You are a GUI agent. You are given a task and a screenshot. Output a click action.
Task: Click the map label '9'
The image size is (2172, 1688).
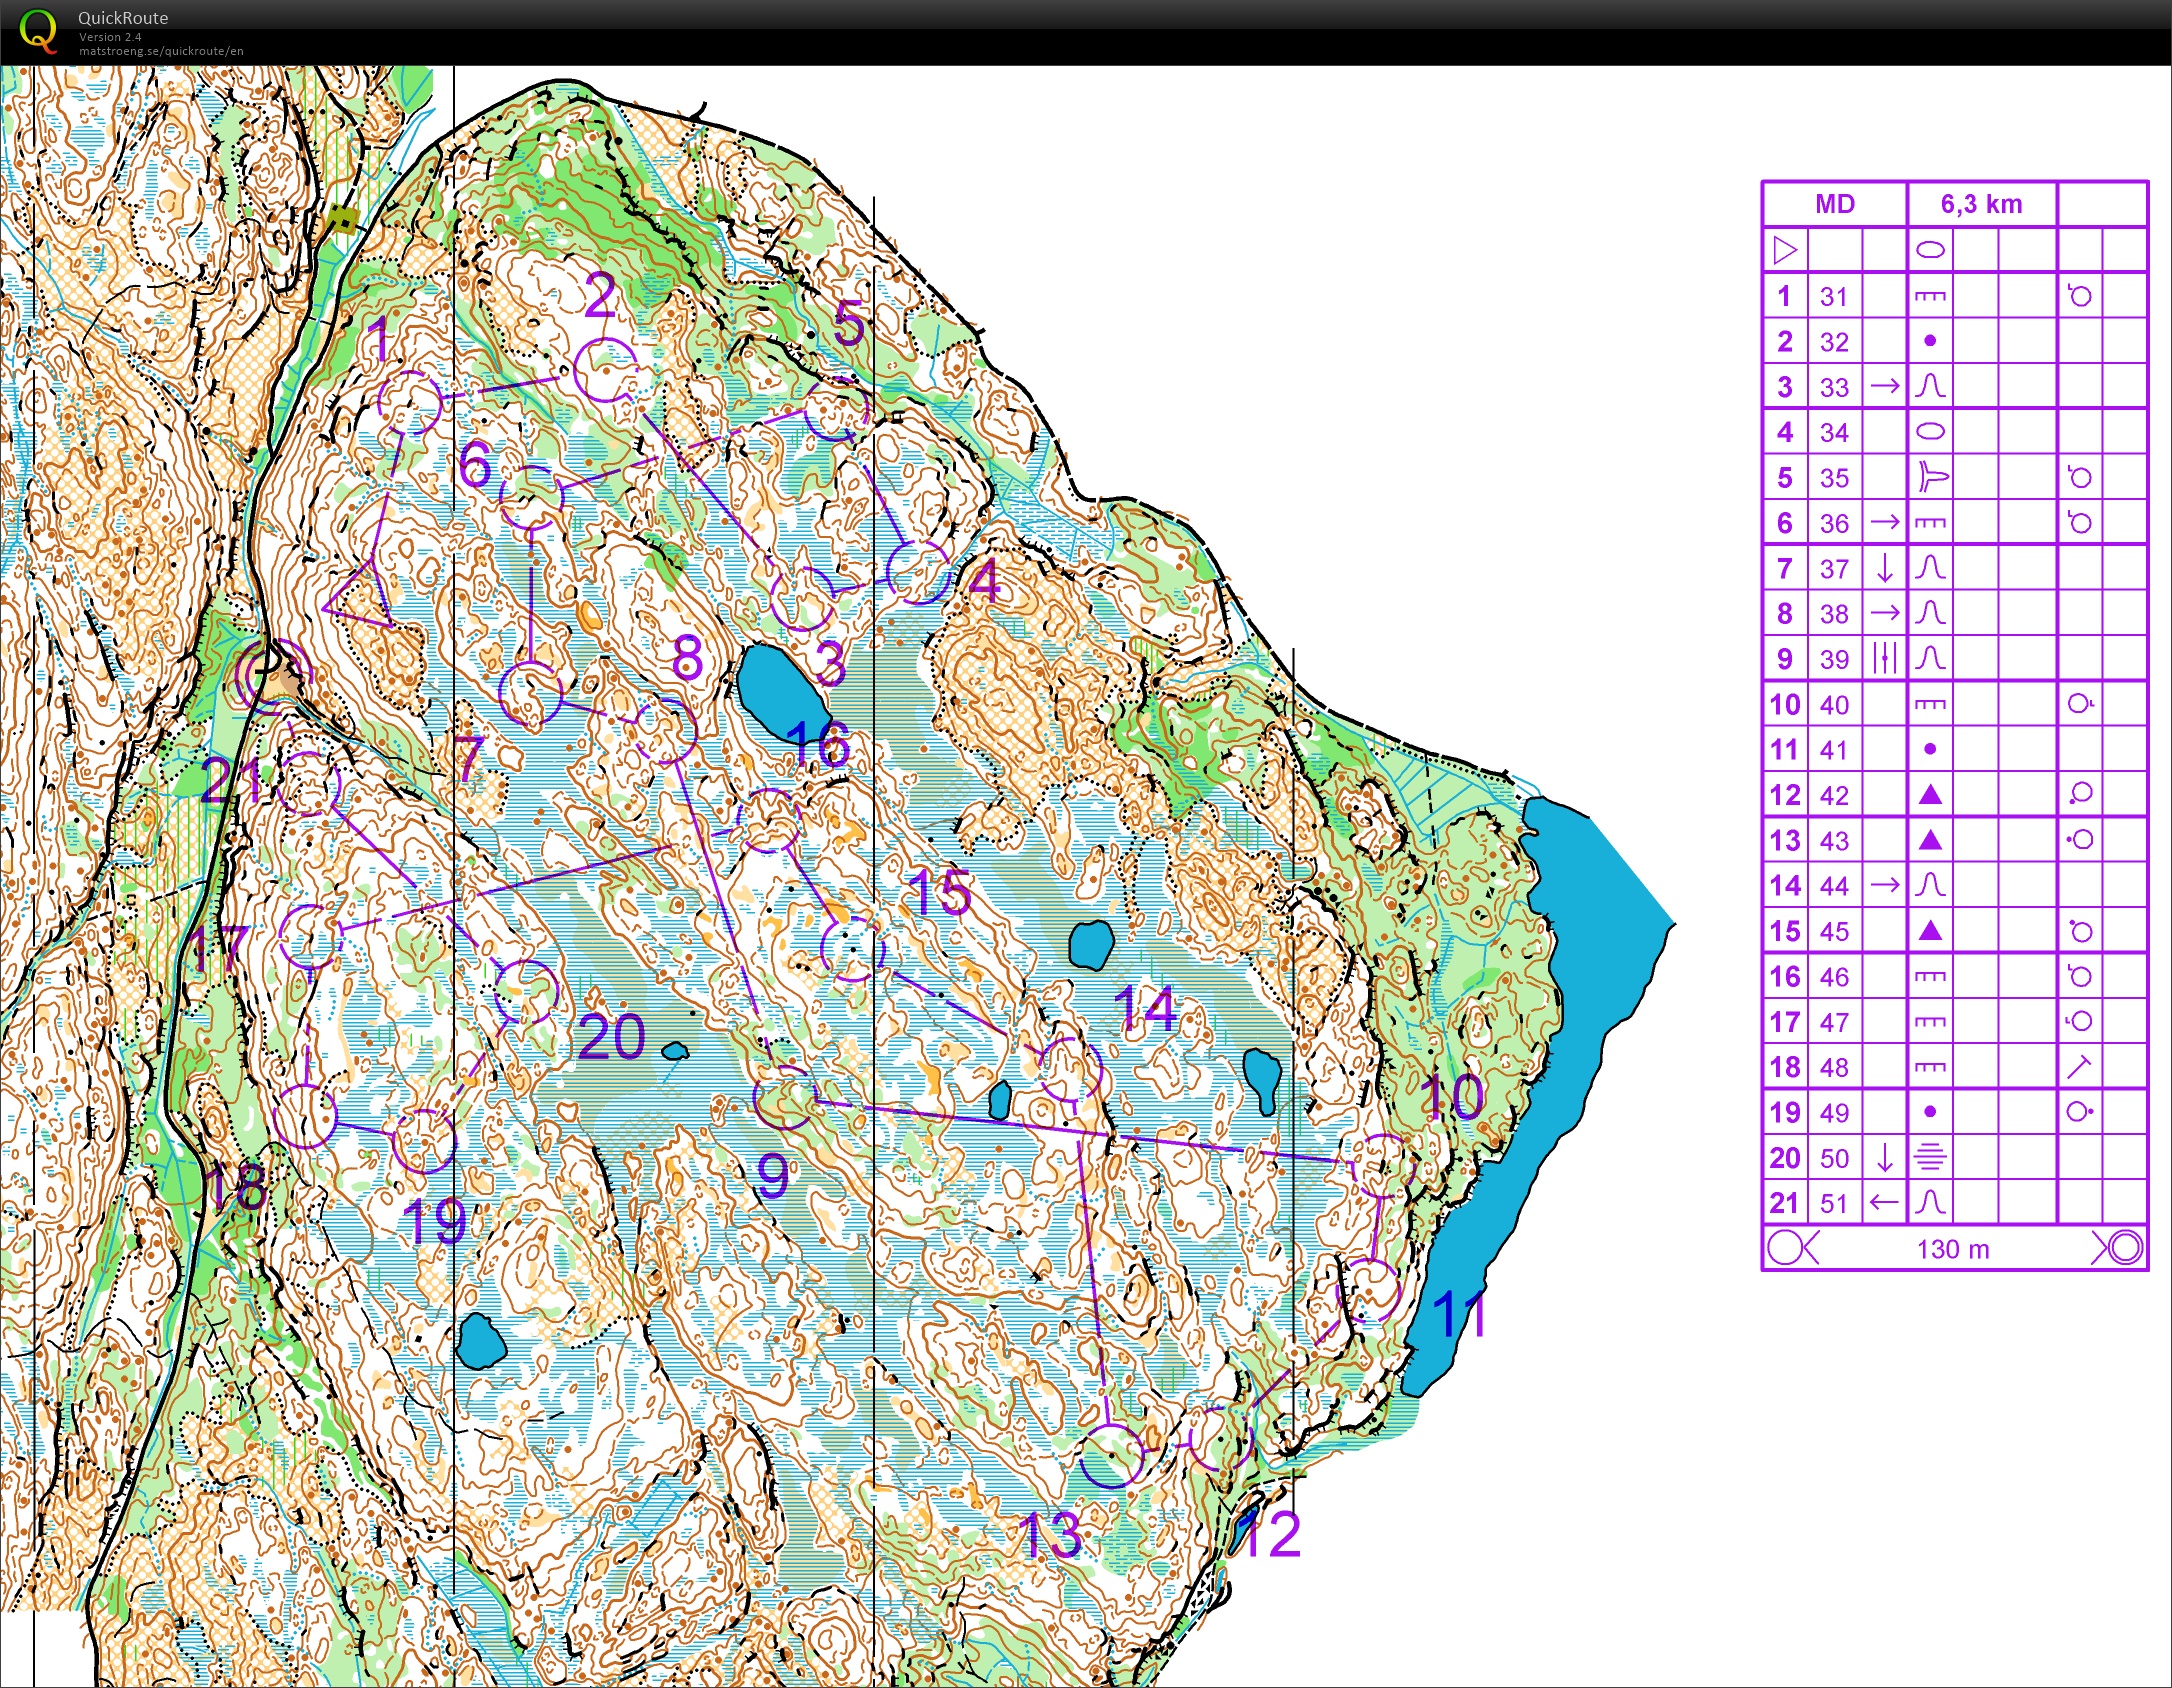click(773, 1176)
